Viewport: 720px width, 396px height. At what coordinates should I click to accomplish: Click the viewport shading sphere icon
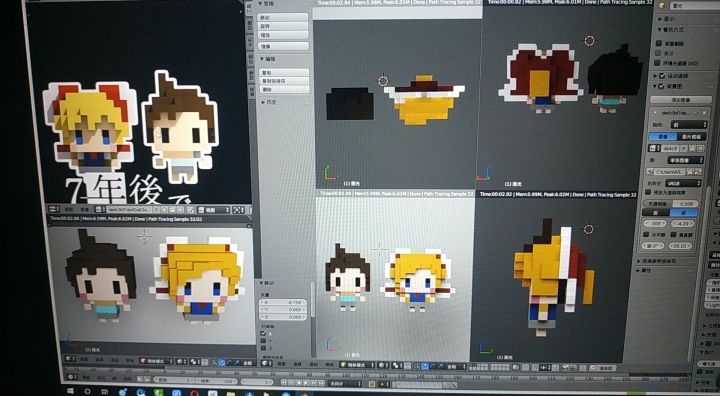pyautogui.click(x=382, y=366)
